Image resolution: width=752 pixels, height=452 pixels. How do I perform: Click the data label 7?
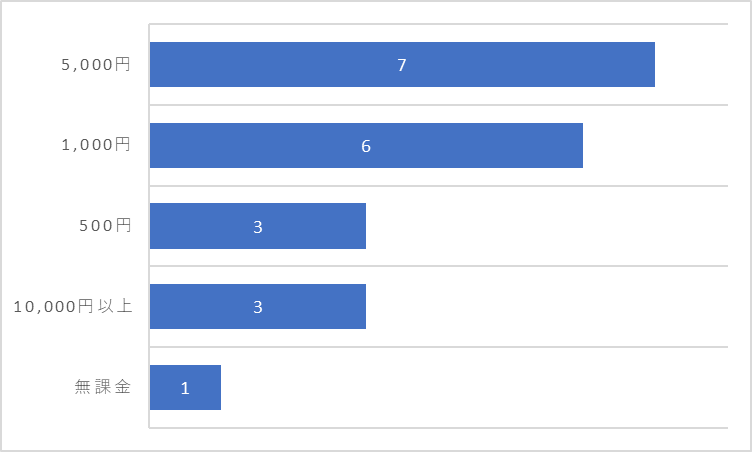[x=402, y=65]
